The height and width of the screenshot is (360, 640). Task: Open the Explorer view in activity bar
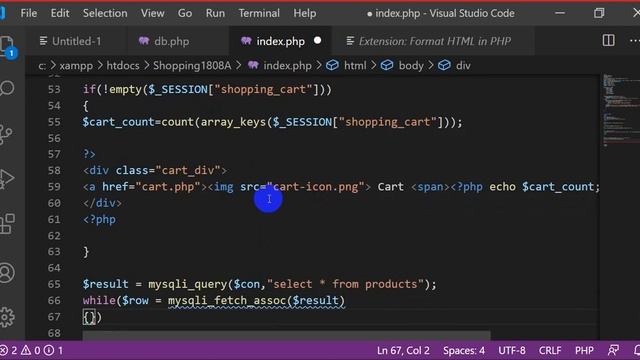[7, 47]
